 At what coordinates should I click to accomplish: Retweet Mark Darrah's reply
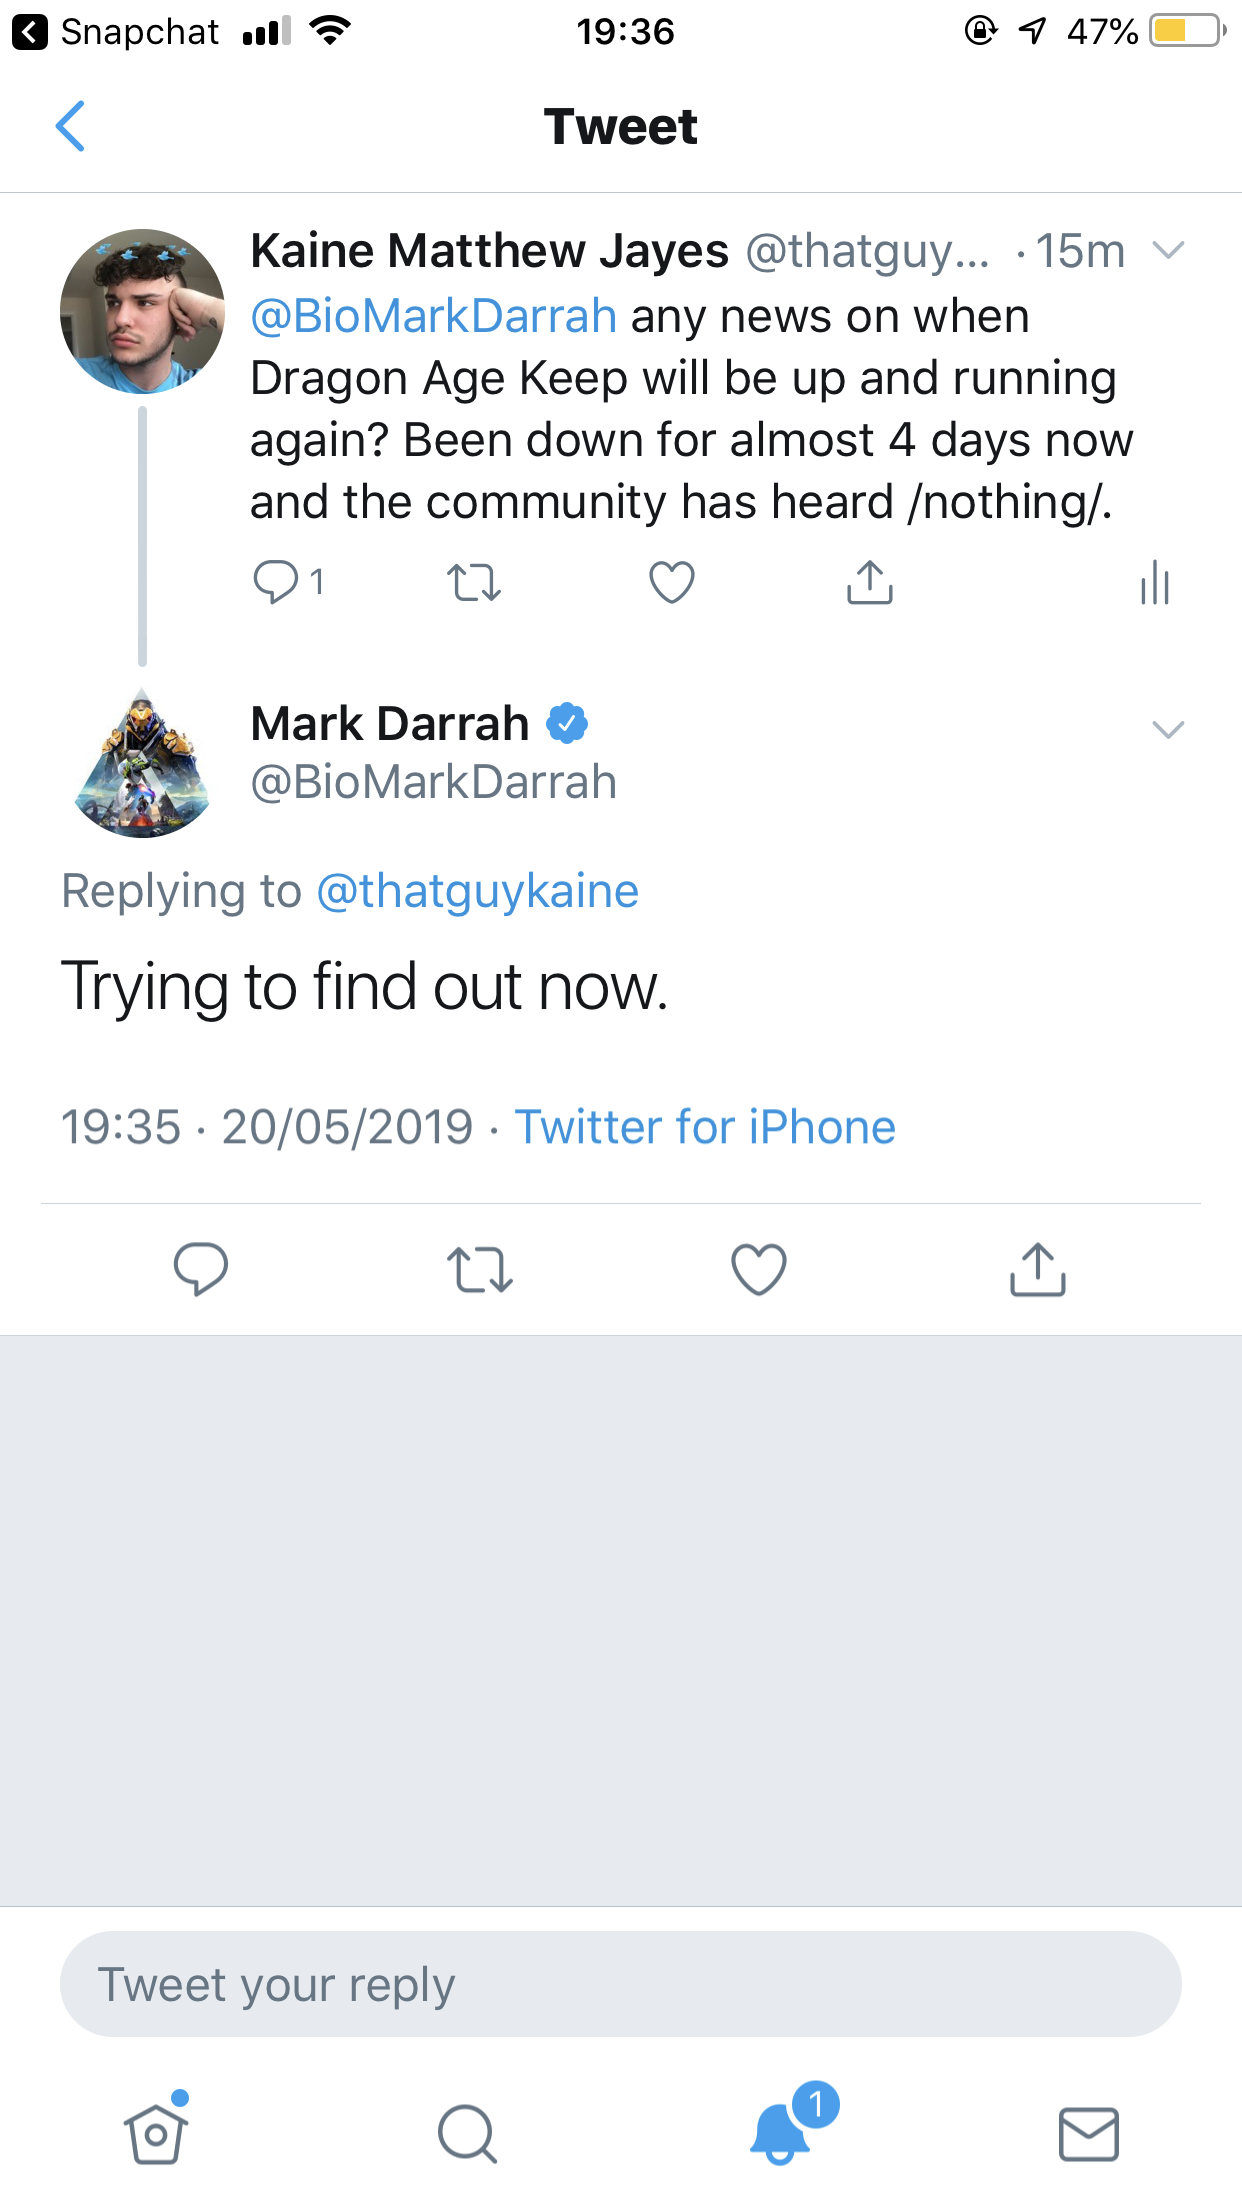click(479, 1269)
